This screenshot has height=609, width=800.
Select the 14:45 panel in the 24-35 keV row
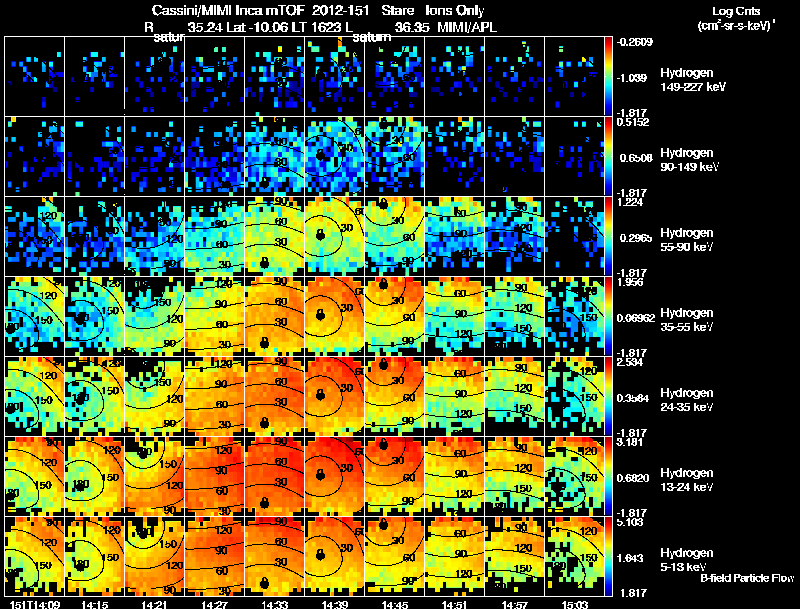394,397
